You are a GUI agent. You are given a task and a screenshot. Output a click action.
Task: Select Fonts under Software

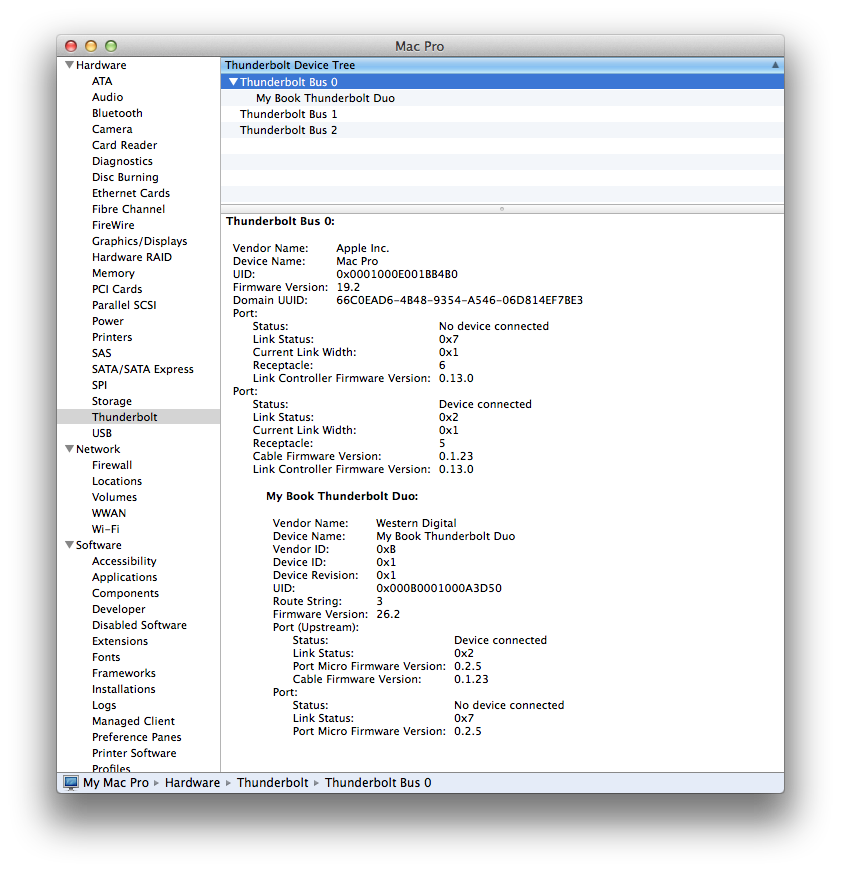pos(106,657)
